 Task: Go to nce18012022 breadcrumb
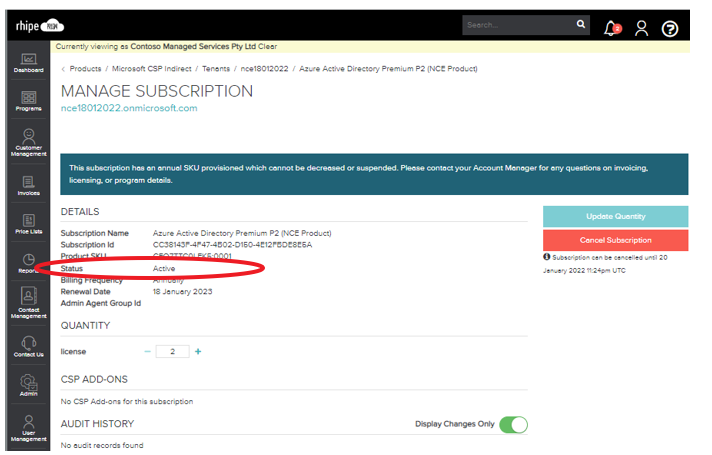pyautogui.click(x=264, y=69)
